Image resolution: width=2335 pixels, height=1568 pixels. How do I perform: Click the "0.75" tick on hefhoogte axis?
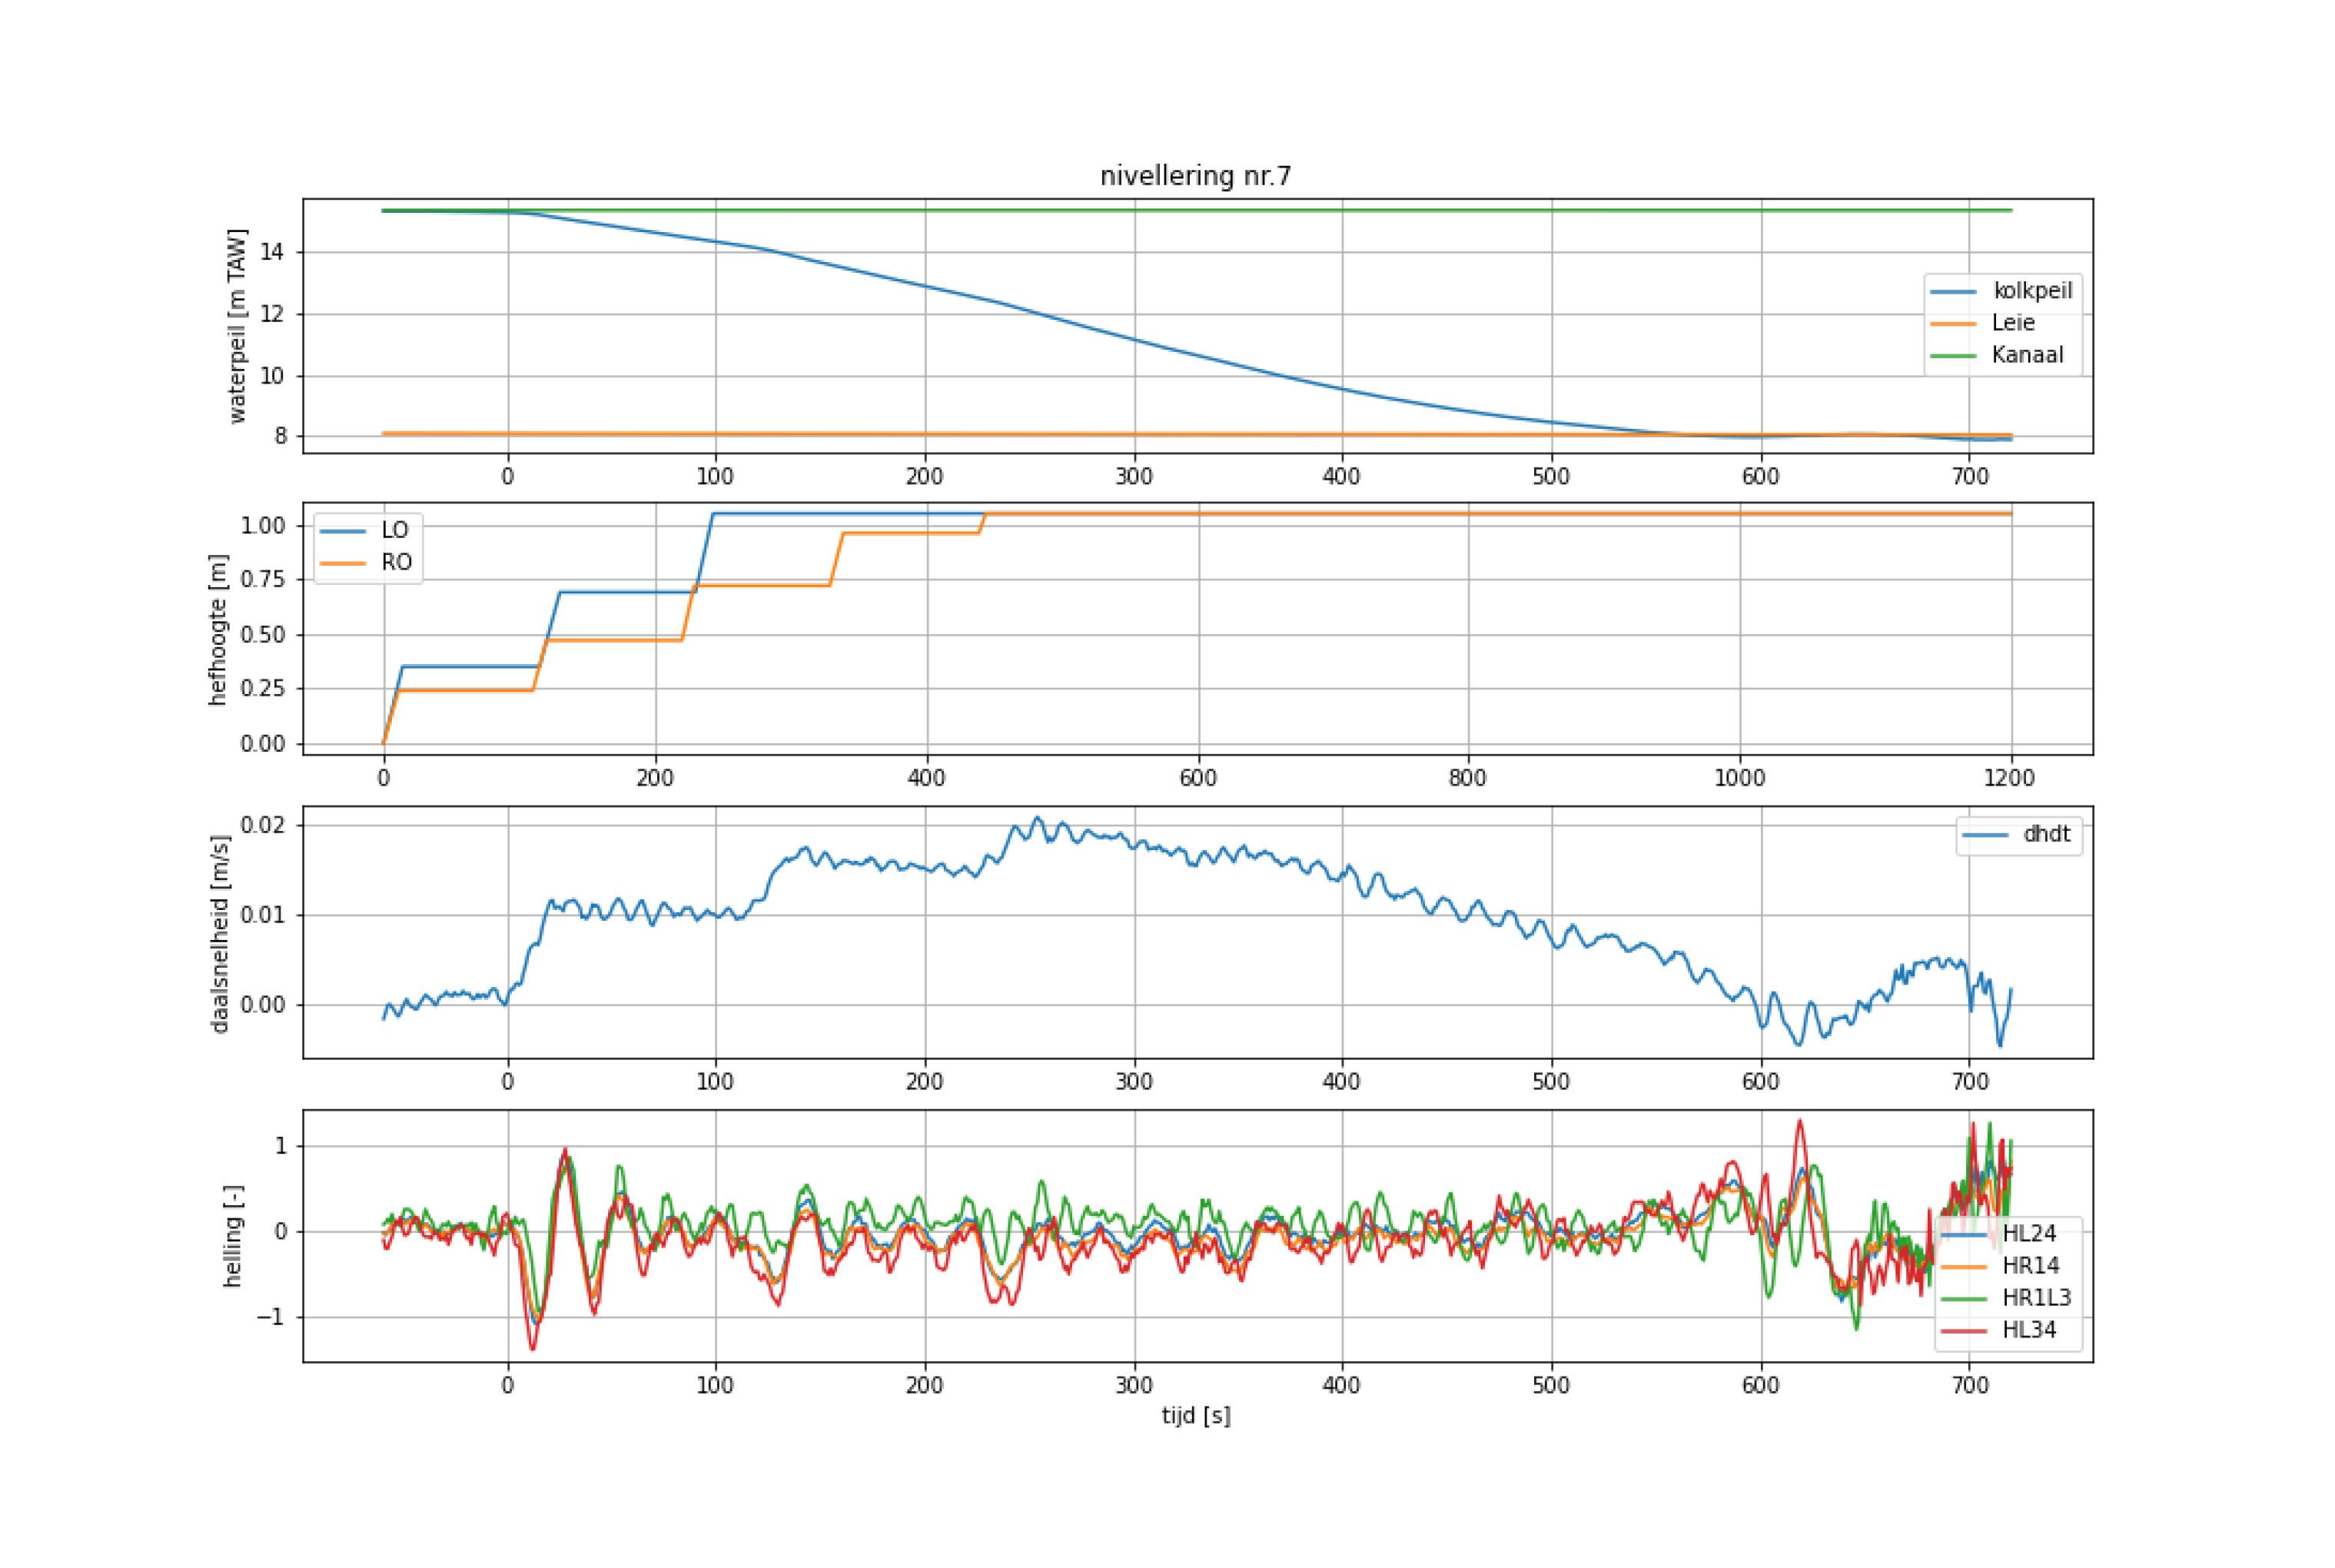pos(264,580)
